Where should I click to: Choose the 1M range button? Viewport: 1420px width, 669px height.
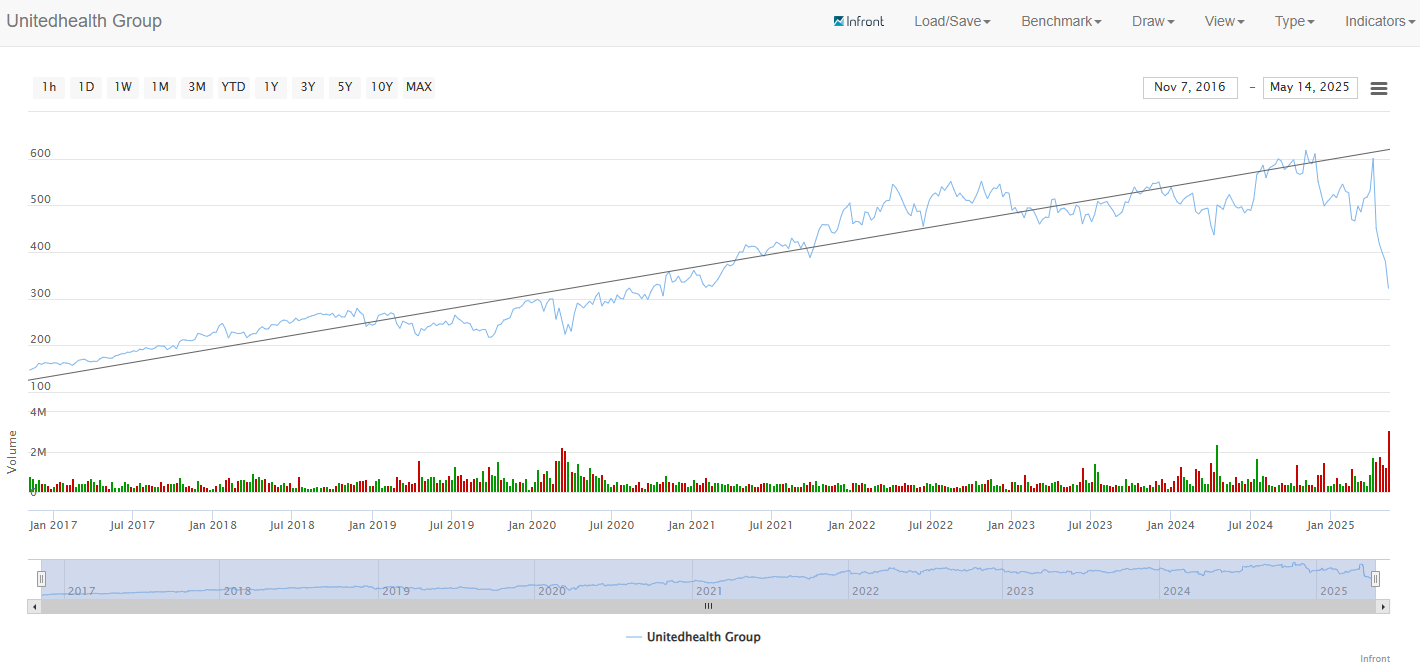pyautogui.click(x=160, y=87)
